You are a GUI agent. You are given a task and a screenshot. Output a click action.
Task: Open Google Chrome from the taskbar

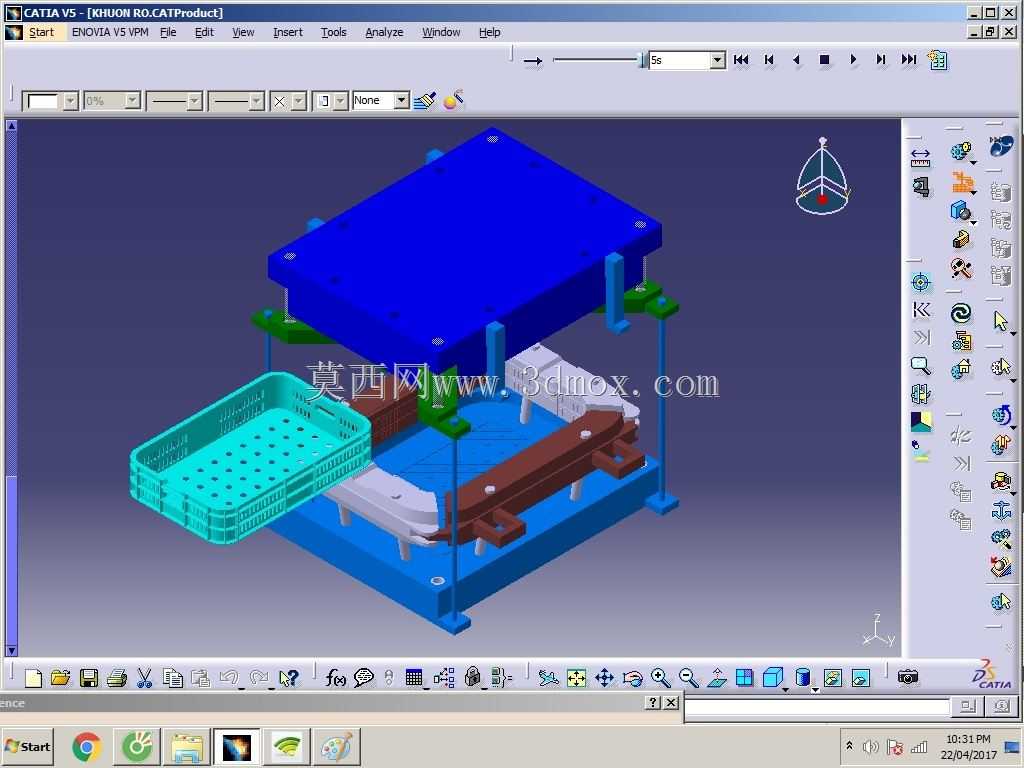[87, 747]
